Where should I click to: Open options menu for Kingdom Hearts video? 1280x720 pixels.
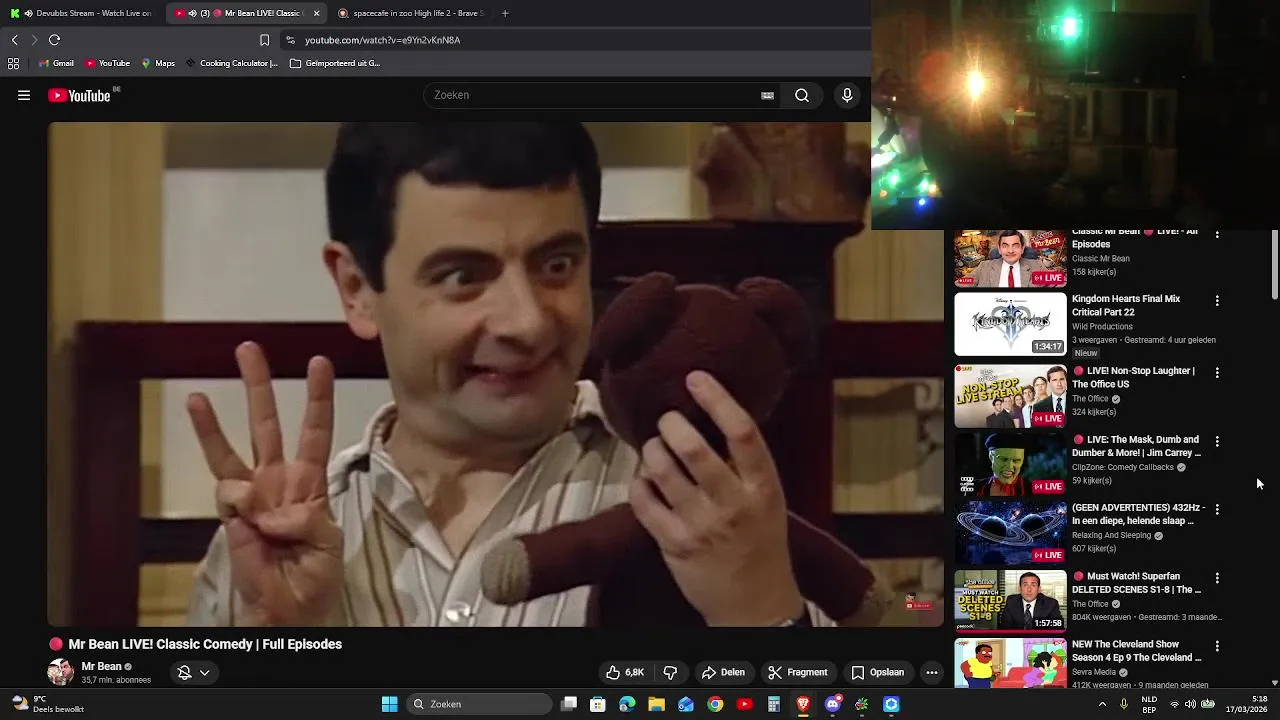click(1217, 300)
